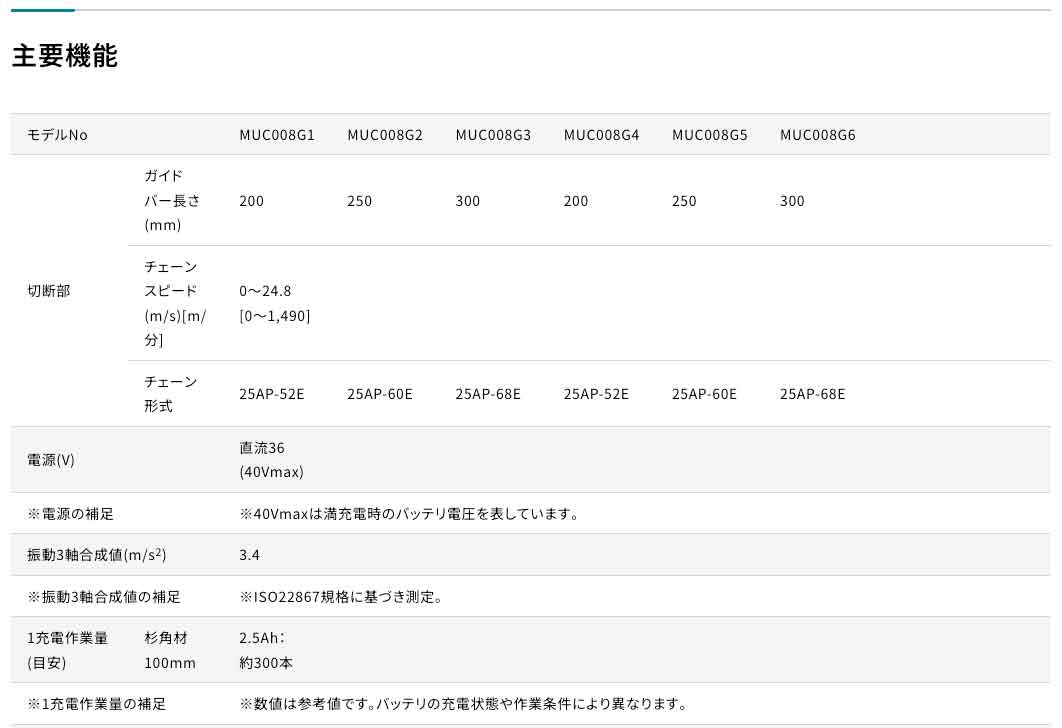Click model MUC008G2 in the header row
The height and width of the screenshot is (728, 1062).
pyautogui.click(x=385, y=135)
